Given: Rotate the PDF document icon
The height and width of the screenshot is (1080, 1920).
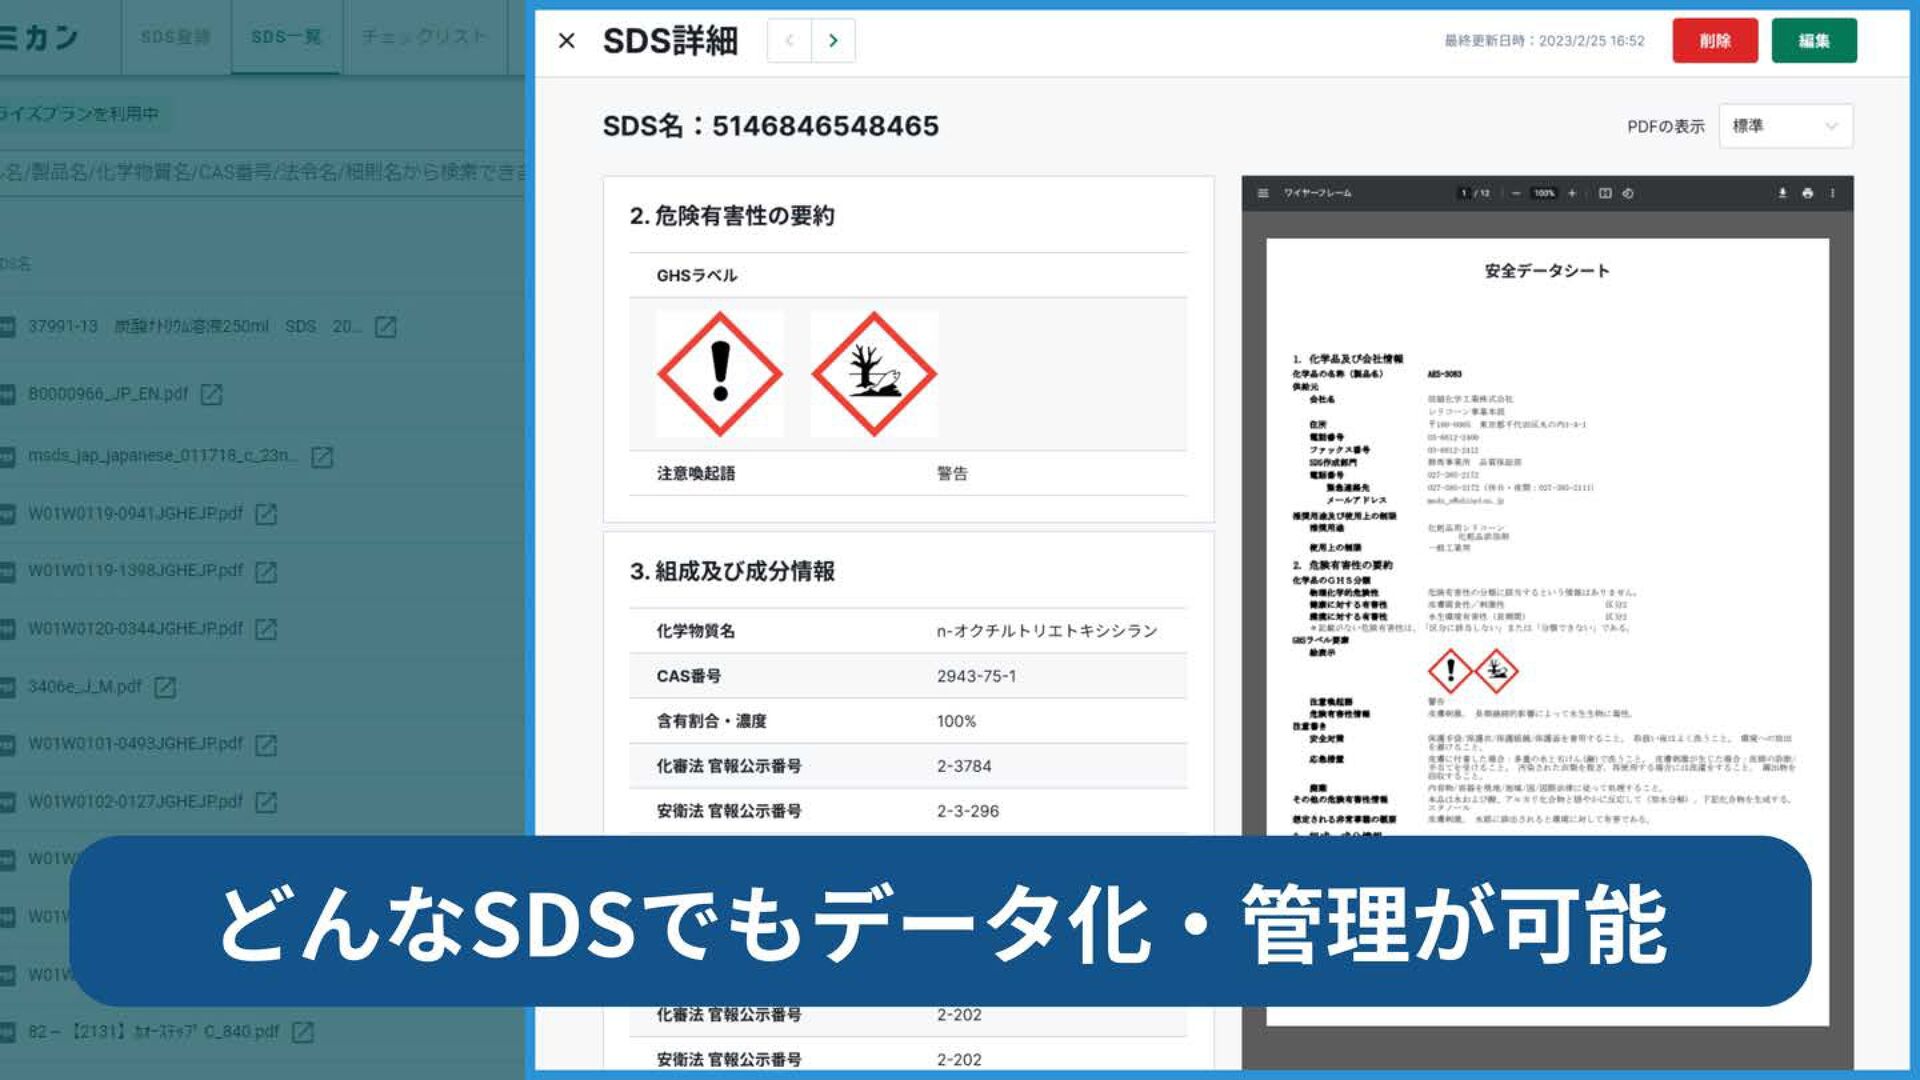Looking at the screenshot, I should 1628,193.
